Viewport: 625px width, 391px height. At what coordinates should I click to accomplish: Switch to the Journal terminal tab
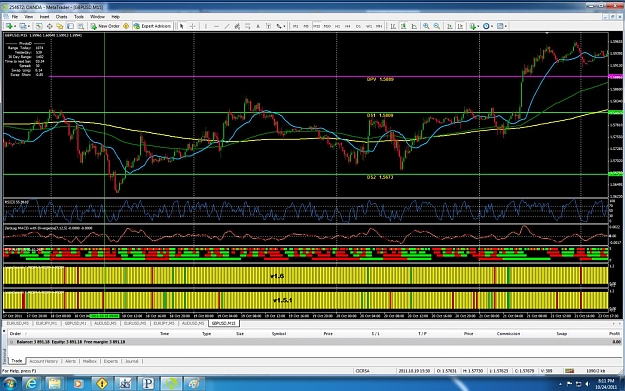(x=132, y=361)
